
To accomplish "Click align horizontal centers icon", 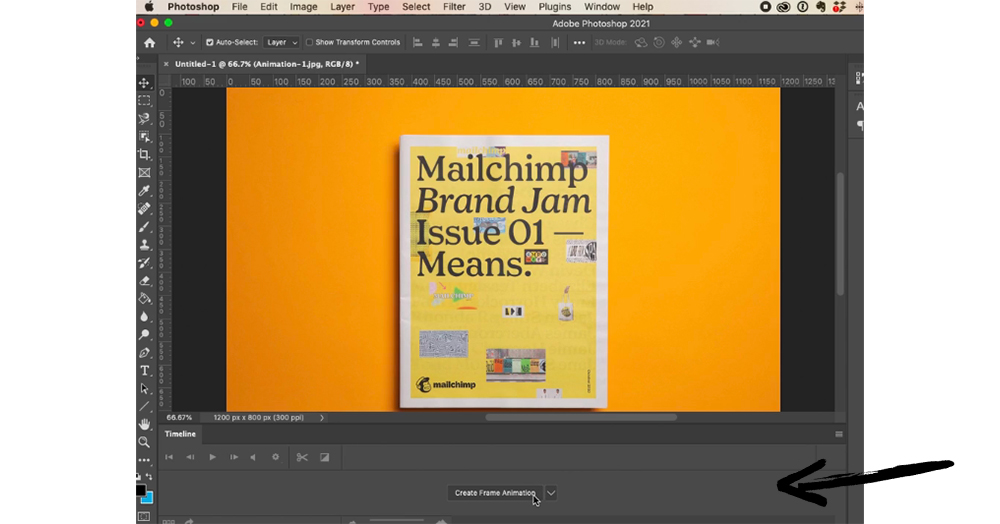I will 436,43.
